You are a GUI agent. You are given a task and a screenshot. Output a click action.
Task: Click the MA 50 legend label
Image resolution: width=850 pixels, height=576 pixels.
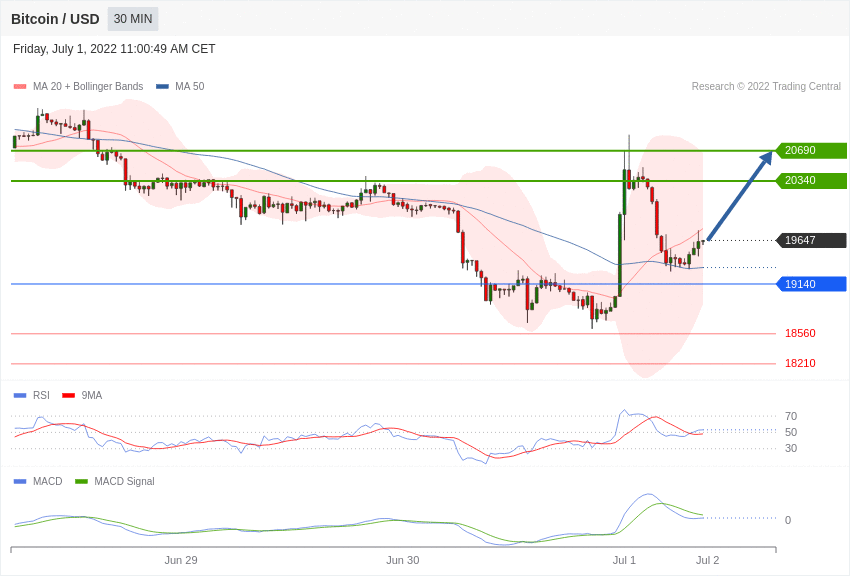coord(189,86)
